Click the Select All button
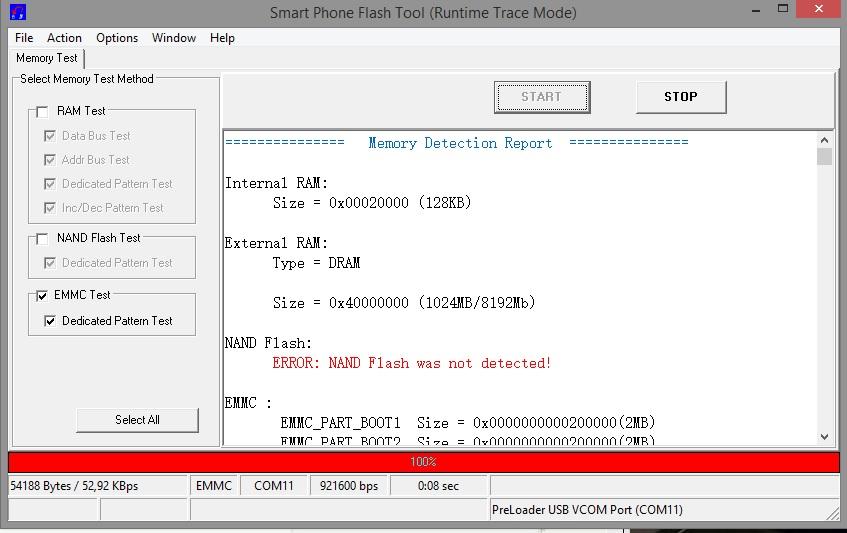Image resolution: width=847 pixels, height=533 pixels. tap(137, 420)
